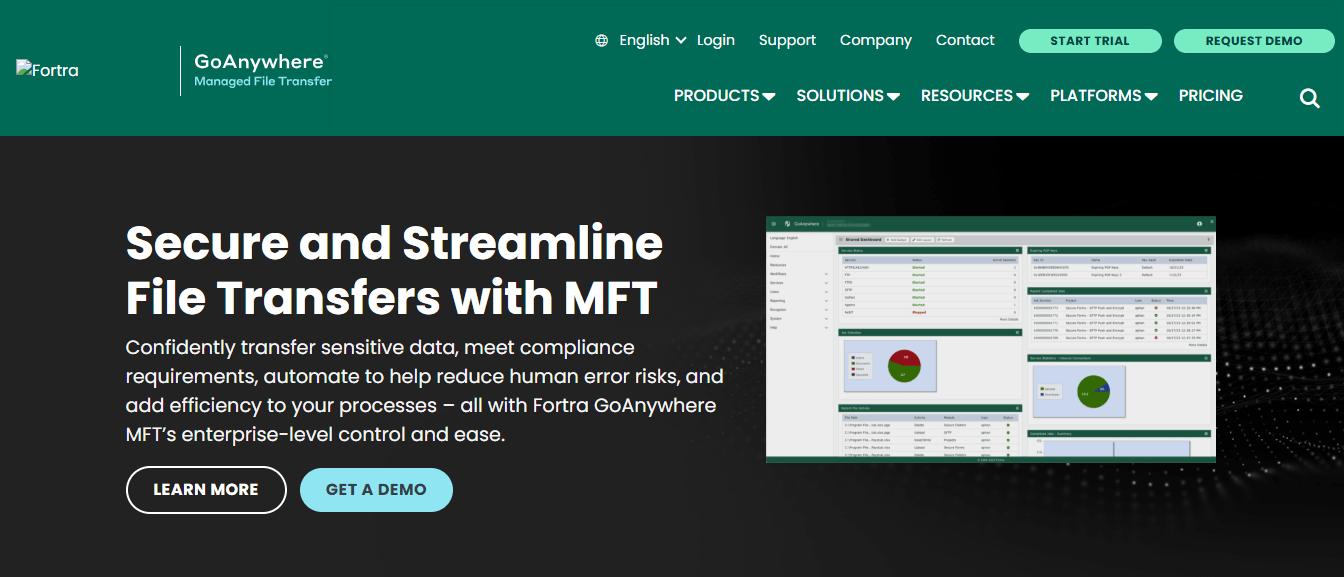
Task: Click the Start Trial button
Action: coord(1090,41)
